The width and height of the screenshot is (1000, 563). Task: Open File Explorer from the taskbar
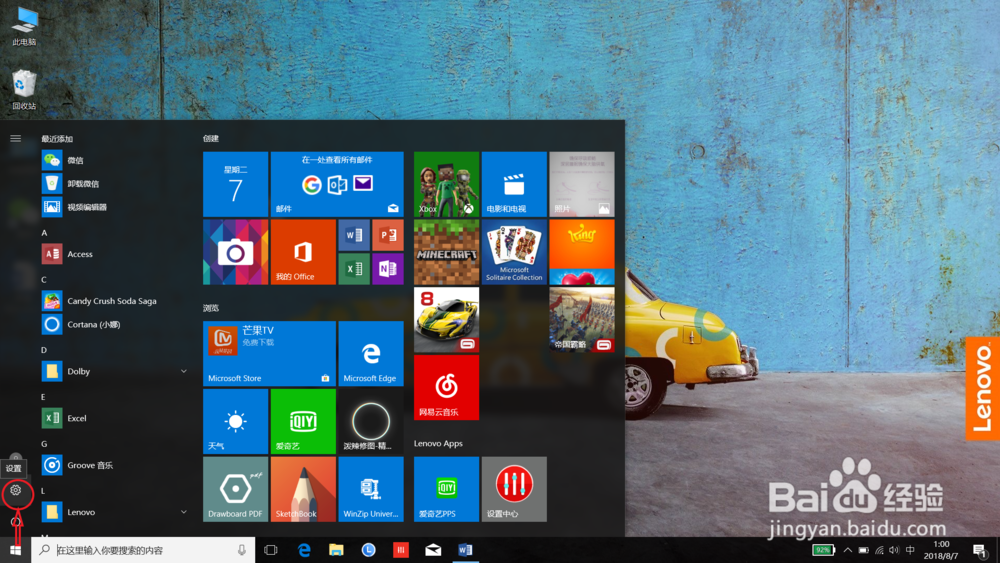[336, 550]
